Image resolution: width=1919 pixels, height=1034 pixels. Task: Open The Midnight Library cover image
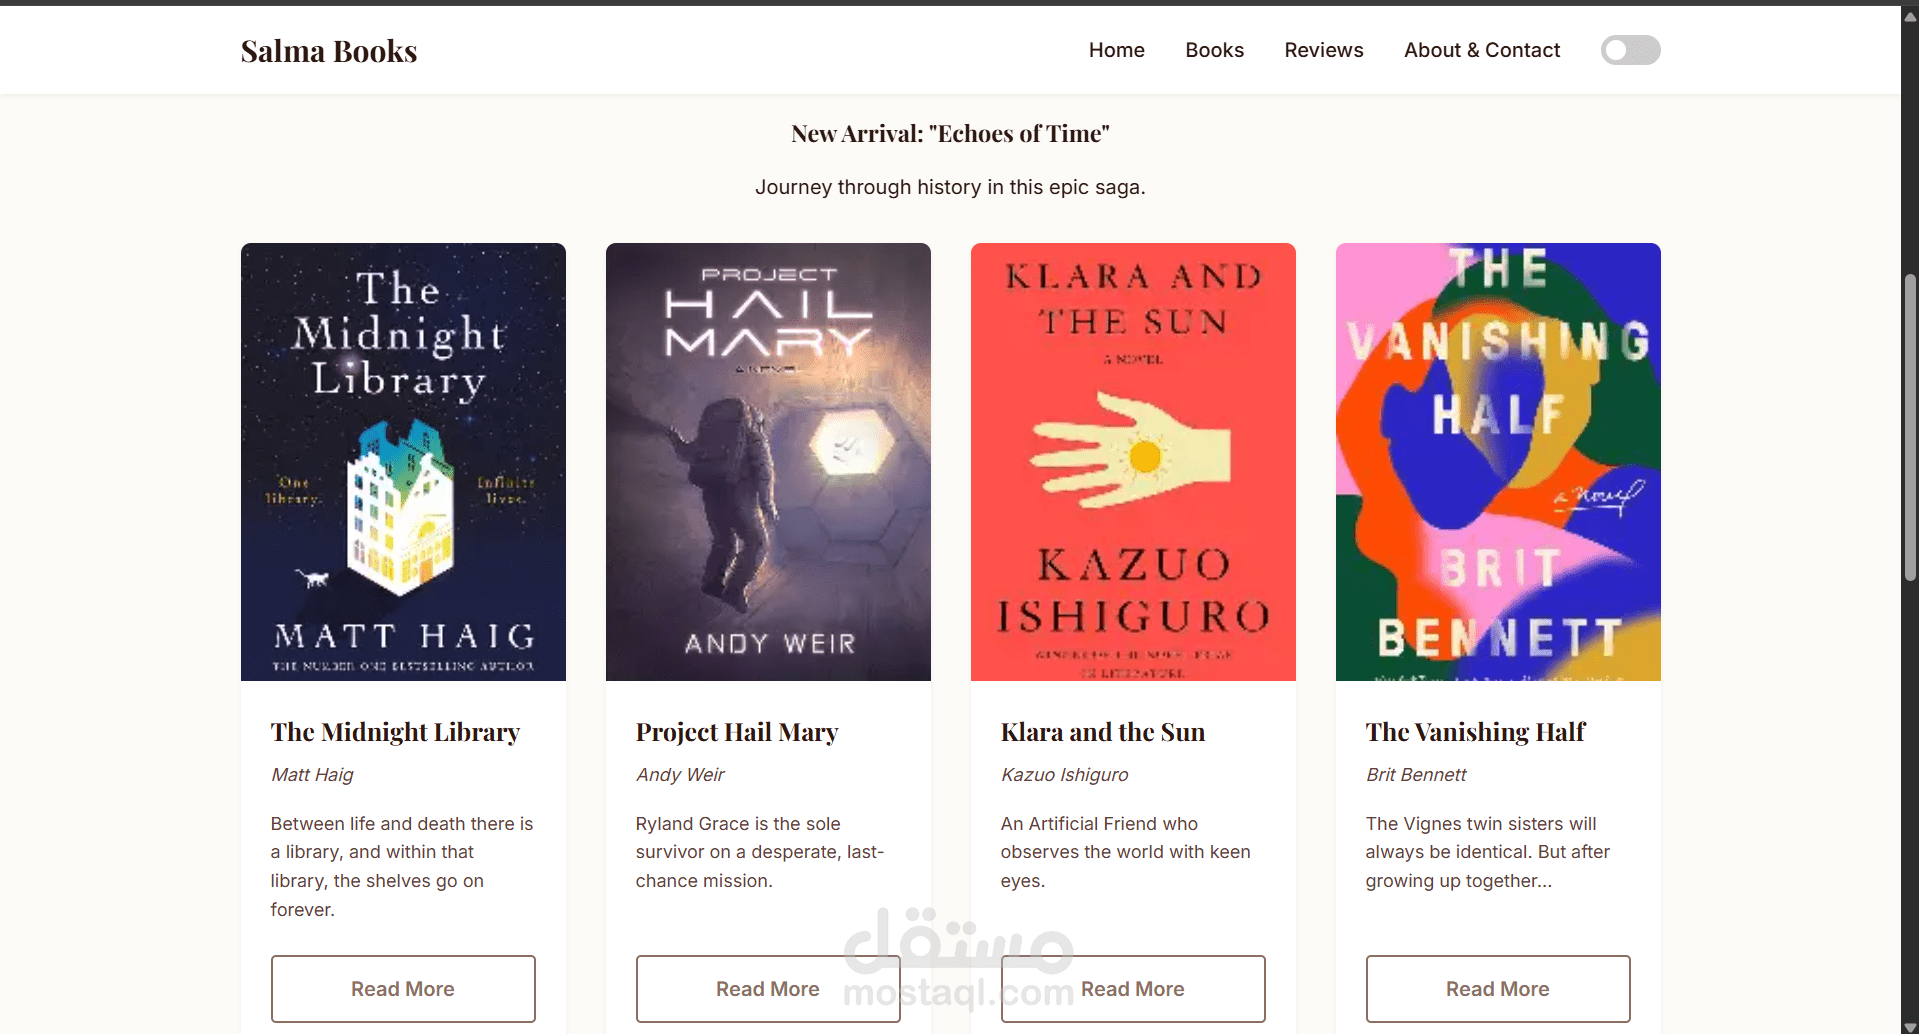[403, 462]
